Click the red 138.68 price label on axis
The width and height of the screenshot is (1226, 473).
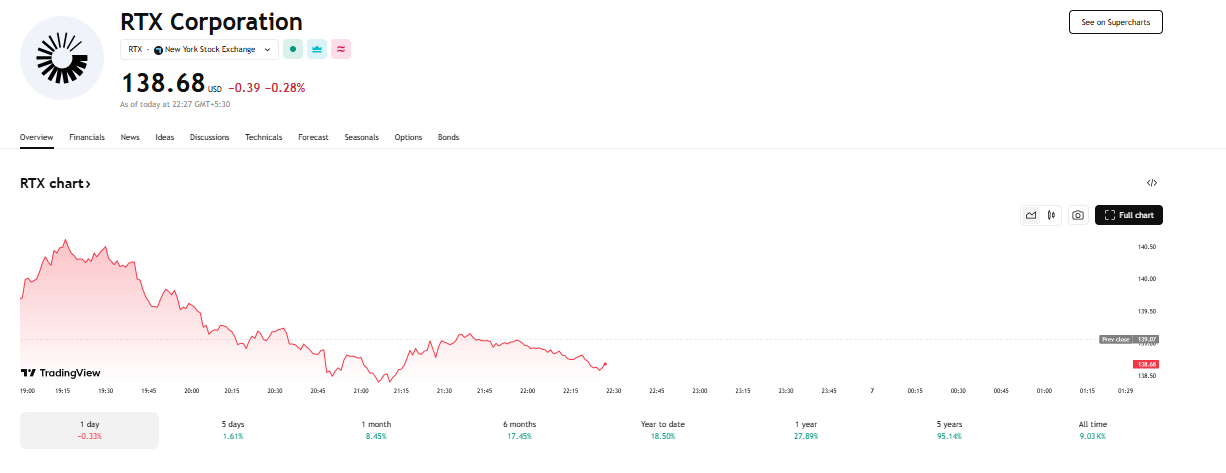coord(1146,364)
